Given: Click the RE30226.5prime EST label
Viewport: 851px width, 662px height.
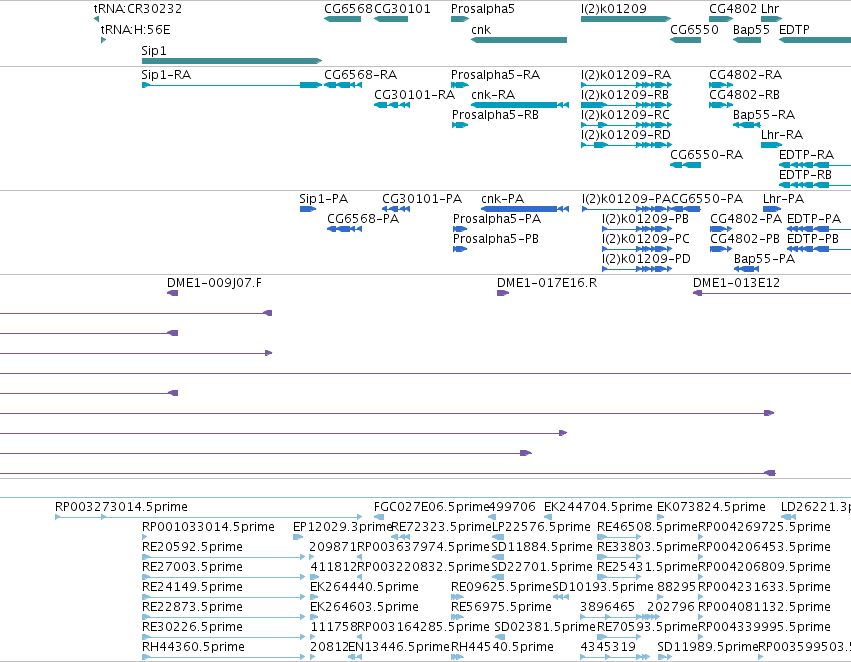Looking at the screenshot, I should point(192,627).
